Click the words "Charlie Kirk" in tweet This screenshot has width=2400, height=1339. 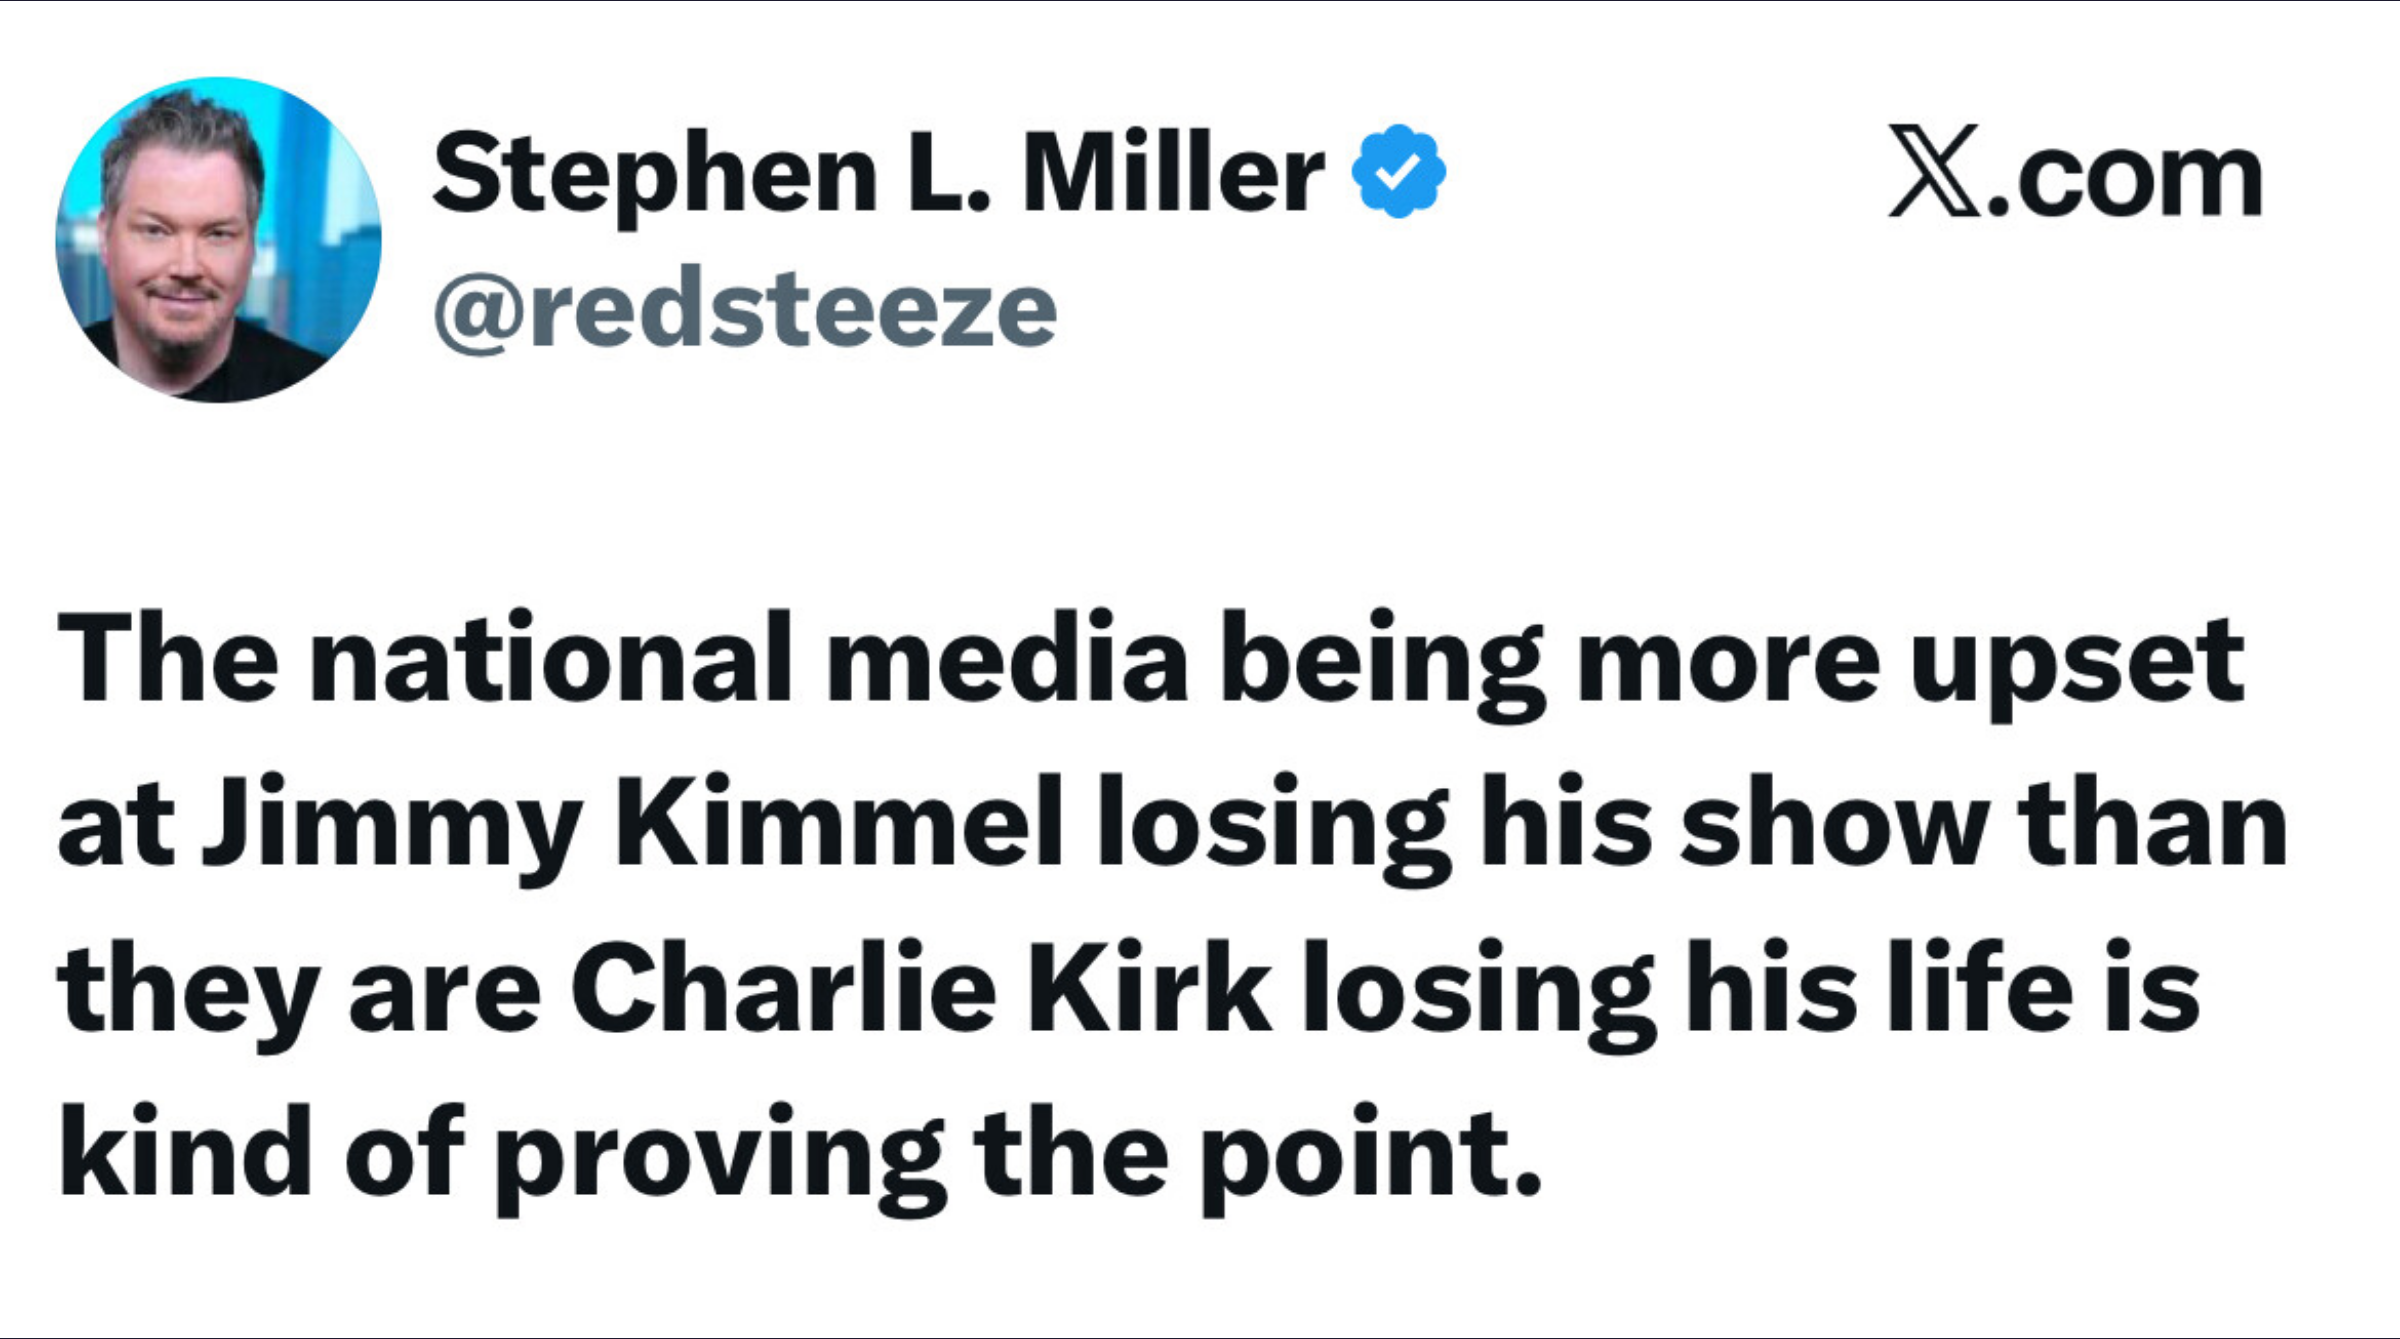coord(920,991)
